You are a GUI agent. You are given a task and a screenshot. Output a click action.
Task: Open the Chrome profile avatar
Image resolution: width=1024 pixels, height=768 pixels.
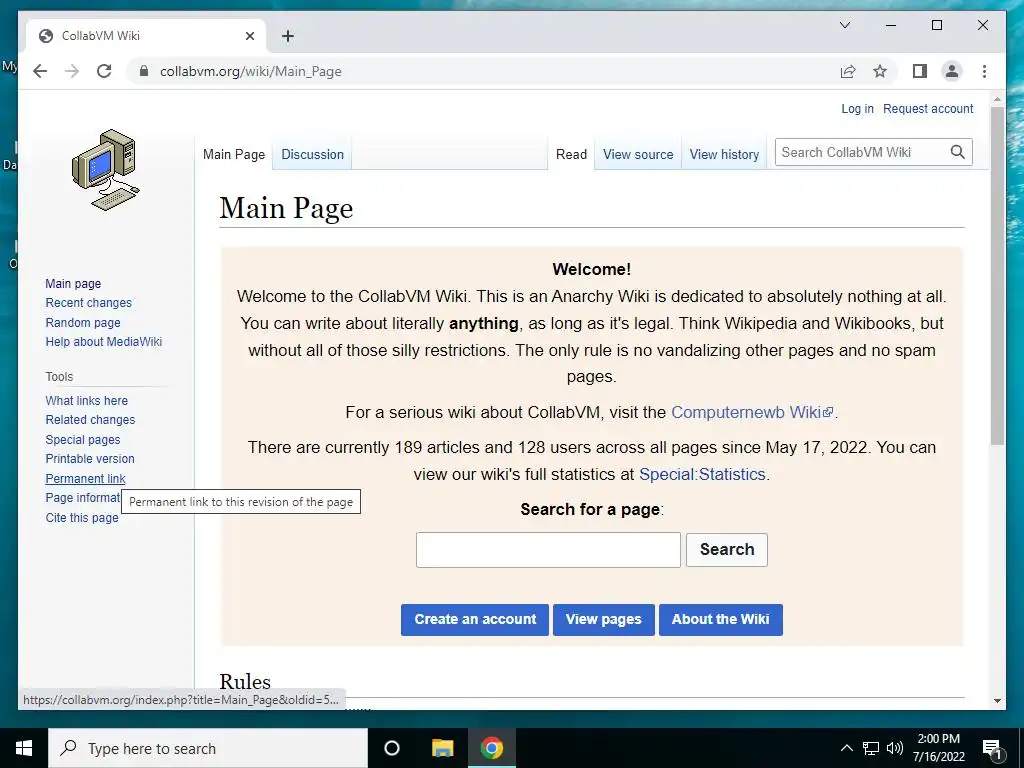(952, 71)
